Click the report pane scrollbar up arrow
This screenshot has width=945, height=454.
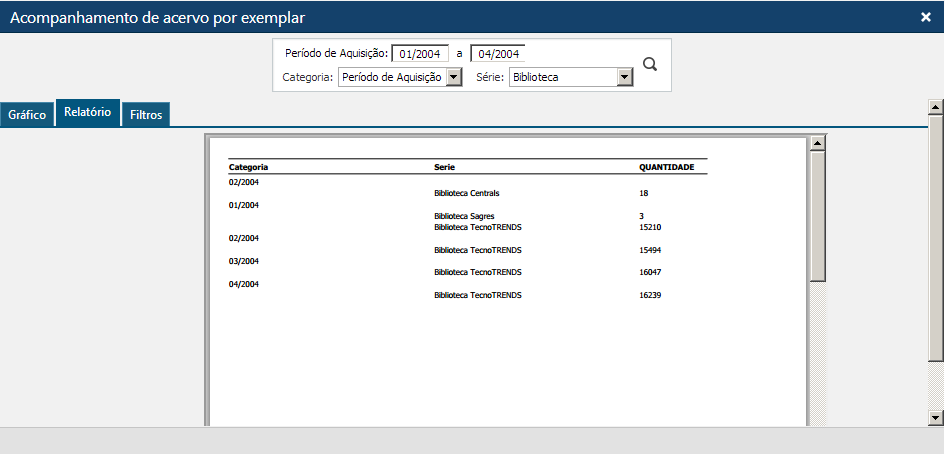pyautogui.click(x=818, y=143)
